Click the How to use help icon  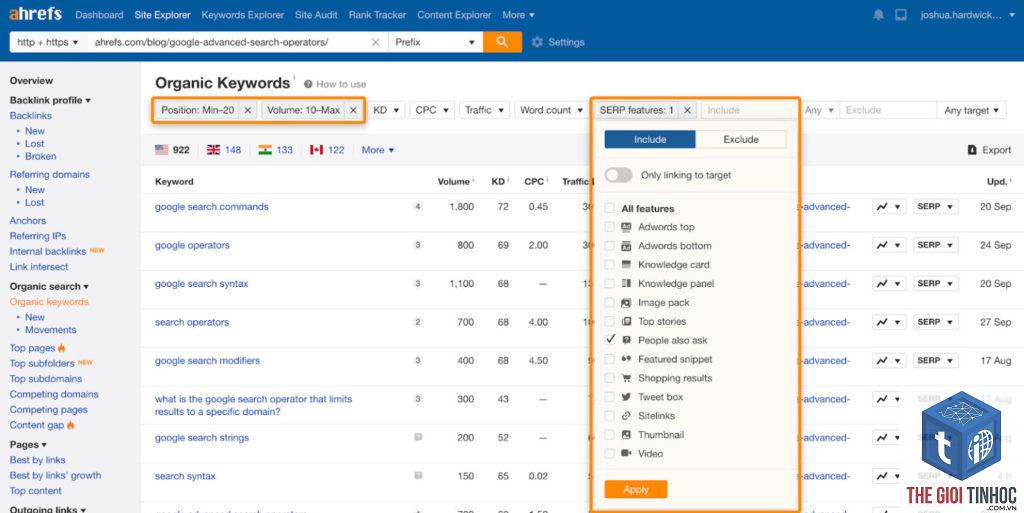pos(308,84)
